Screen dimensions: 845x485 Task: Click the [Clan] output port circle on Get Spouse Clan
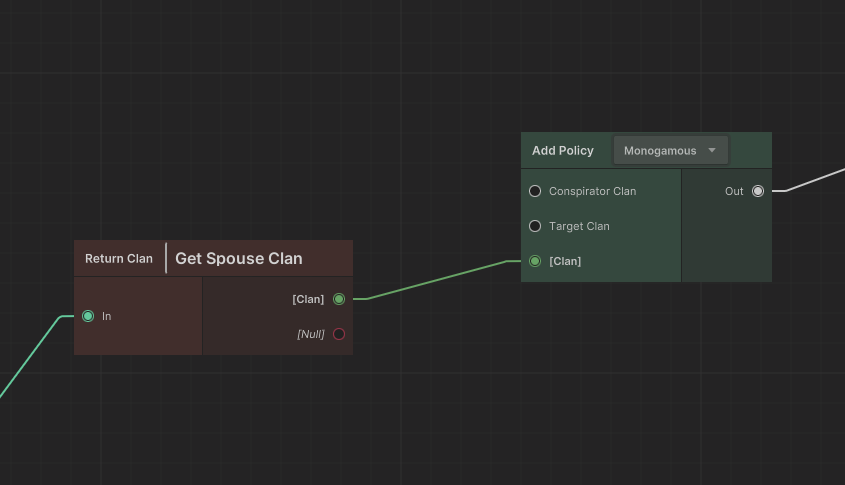click(339, 299)
